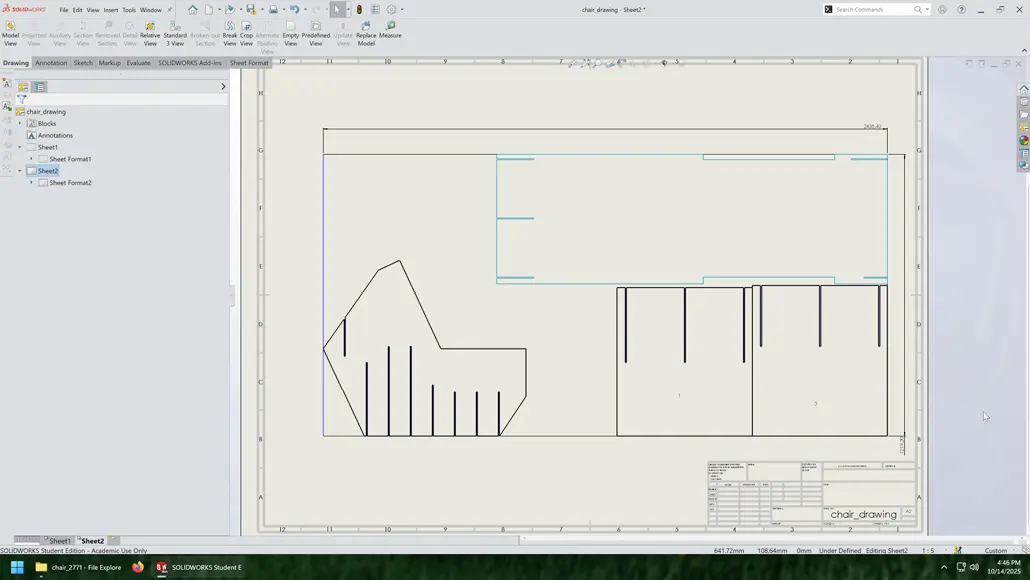Expand the Sheet Format2 tree node
1030x580 pixels.
tap(31, 182)
